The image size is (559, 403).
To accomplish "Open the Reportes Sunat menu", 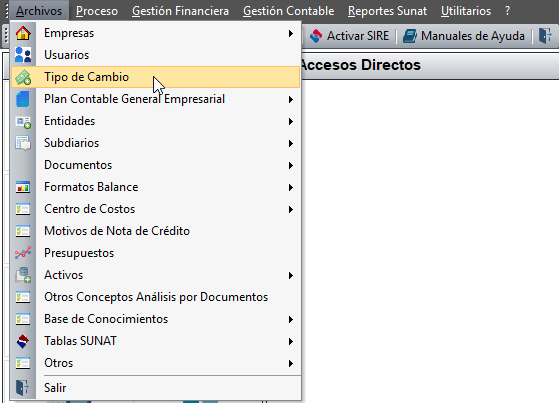I will [x=387, y=11].
